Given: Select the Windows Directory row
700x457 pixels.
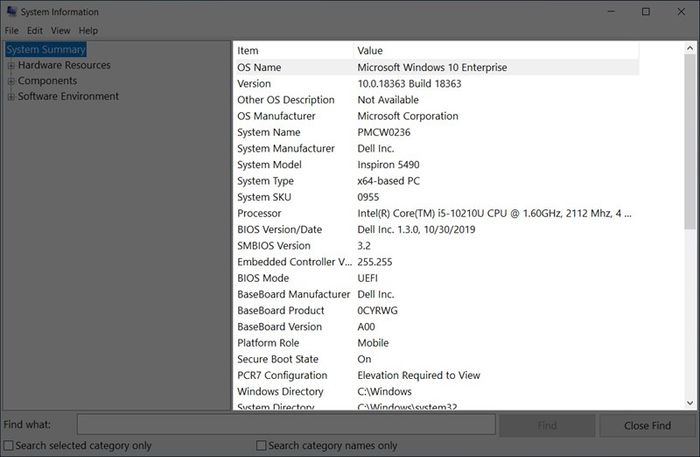Looking at the screenshot, I should pos(436,391).
